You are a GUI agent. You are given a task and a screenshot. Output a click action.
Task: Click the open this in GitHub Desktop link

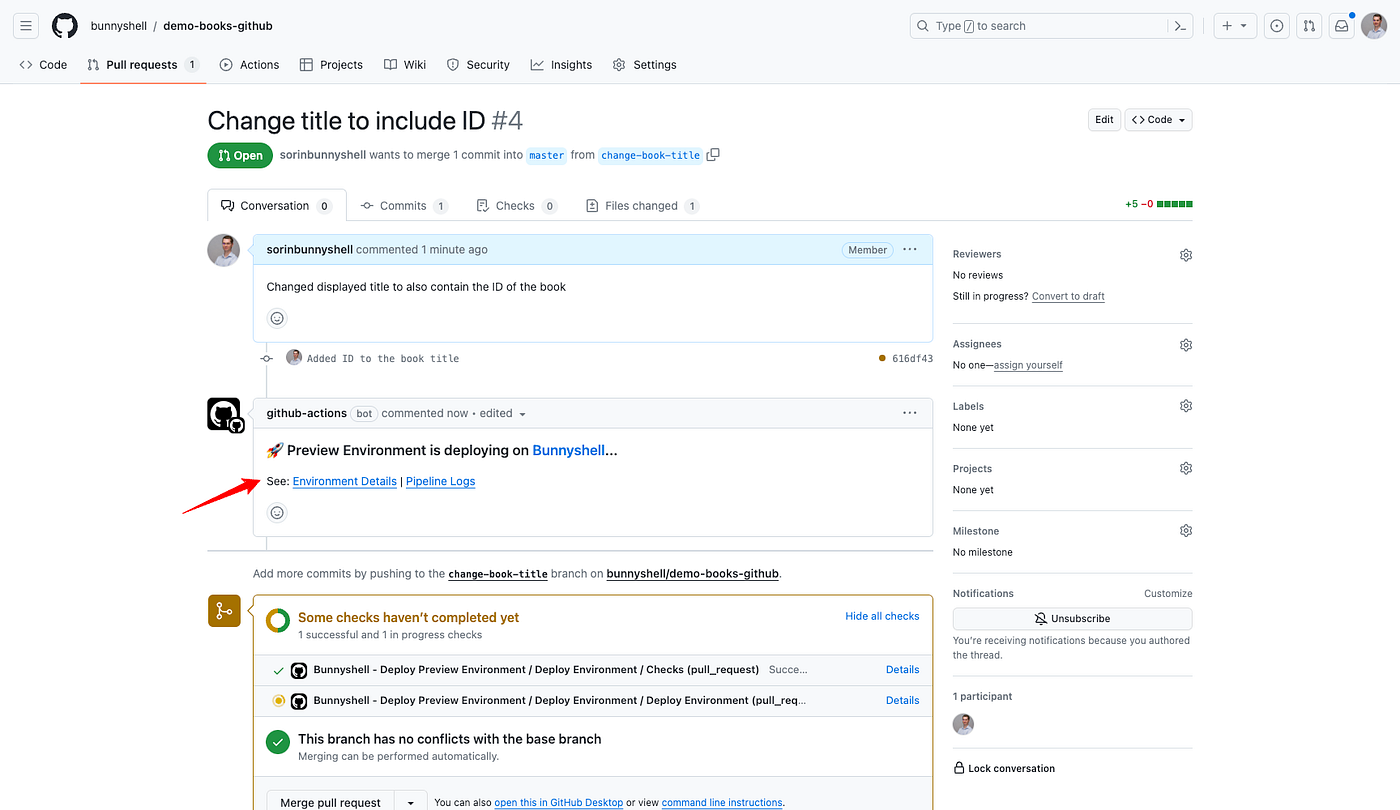coord(558,803)
